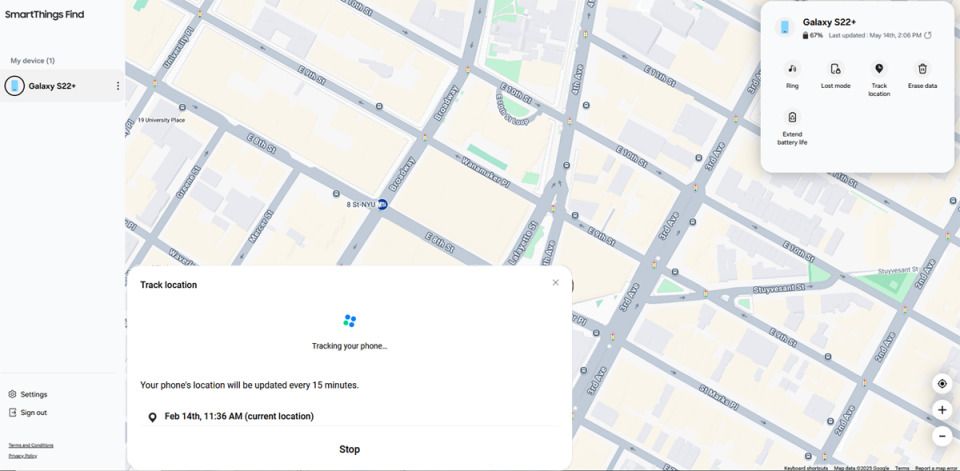Zoom in on the map
The image size is (960, 471).
tap(942, 410)
